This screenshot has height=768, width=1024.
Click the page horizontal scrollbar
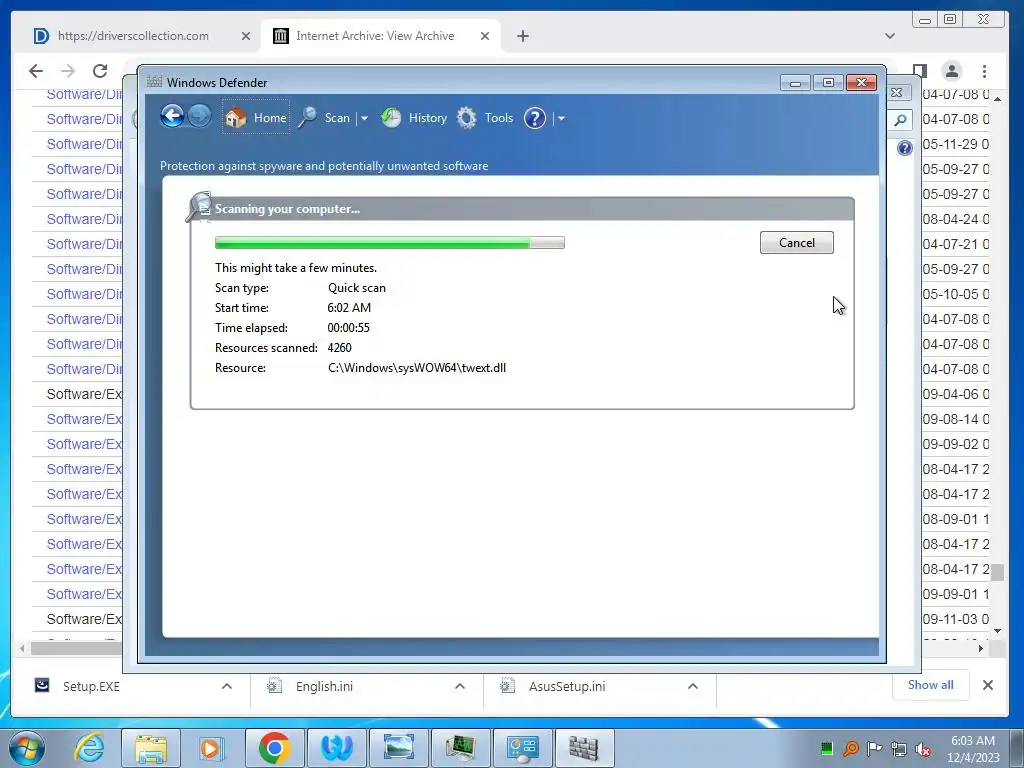(x=76, y=648)
